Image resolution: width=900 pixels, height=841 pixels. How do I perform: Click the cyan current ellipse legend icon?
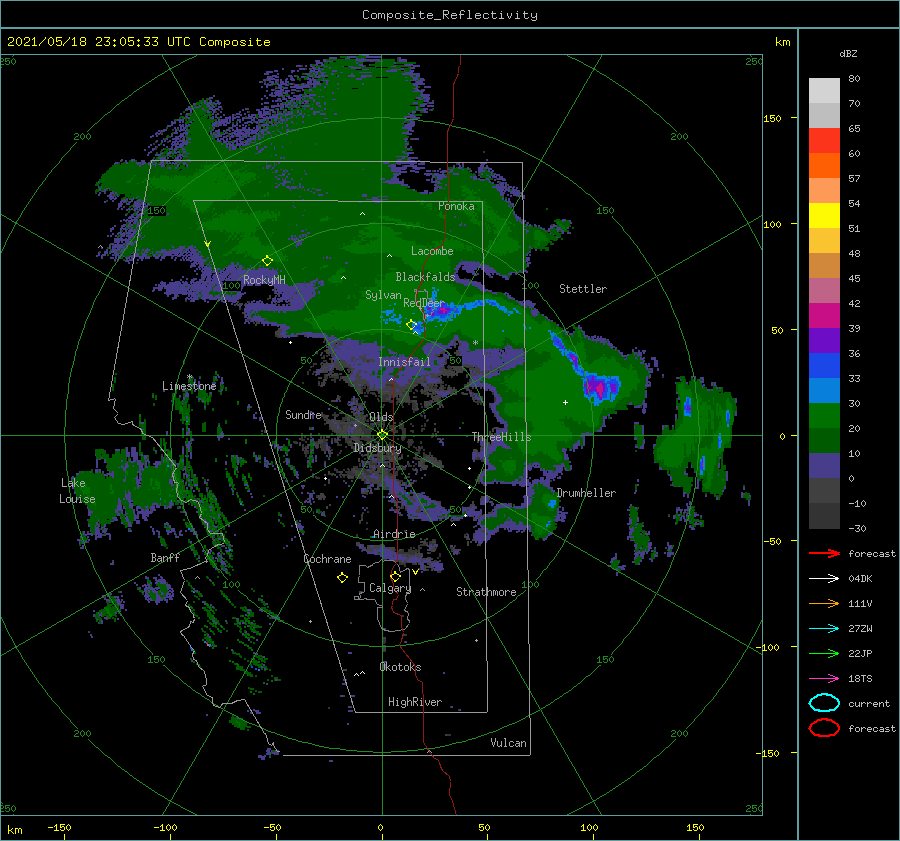[x=824, y=703]
